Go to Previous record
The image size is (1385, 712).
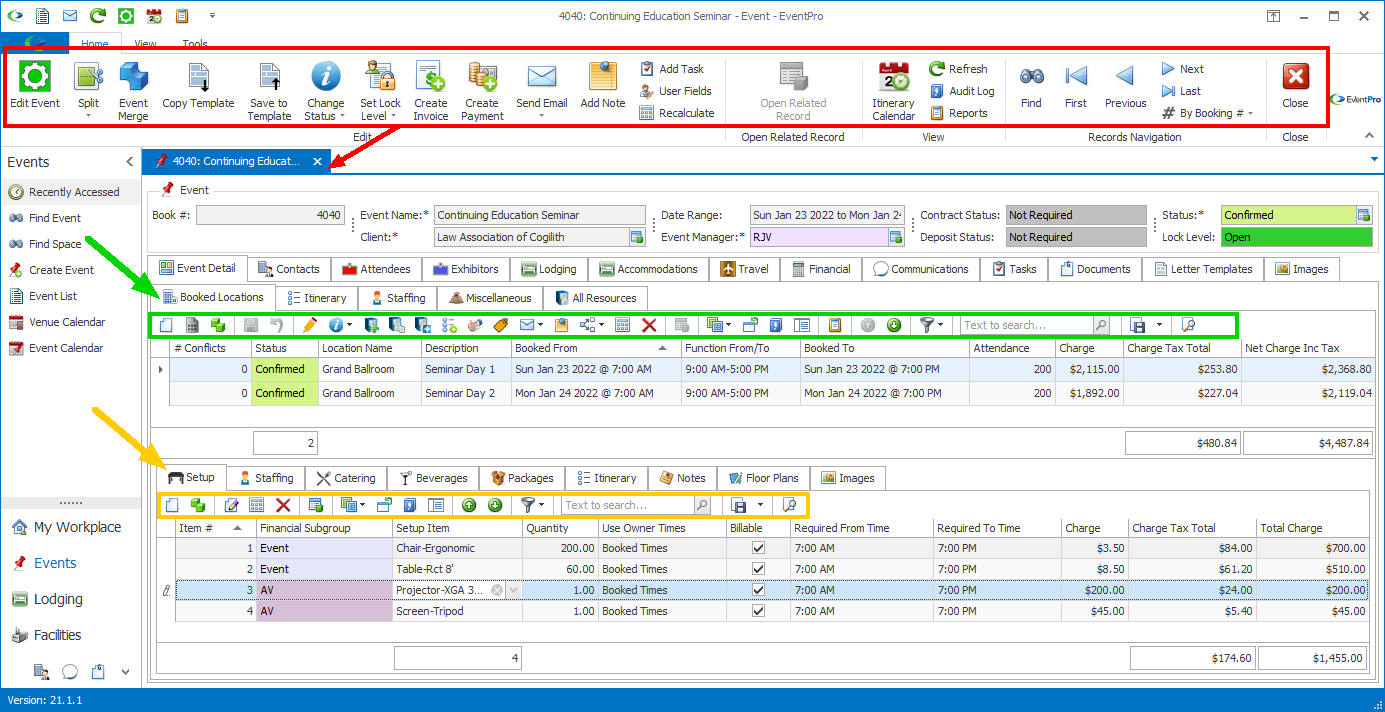(1125, 86)
